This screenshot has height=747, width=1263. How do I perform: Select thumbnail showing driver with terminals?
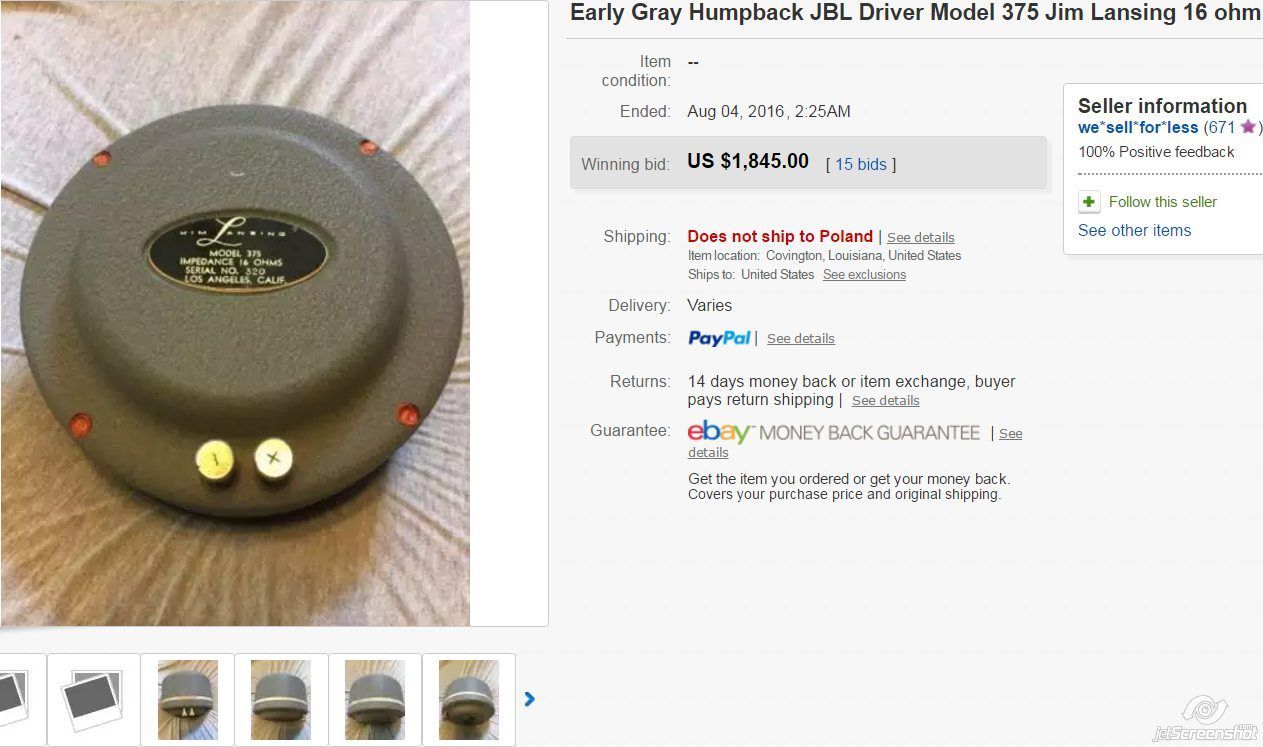187,700
